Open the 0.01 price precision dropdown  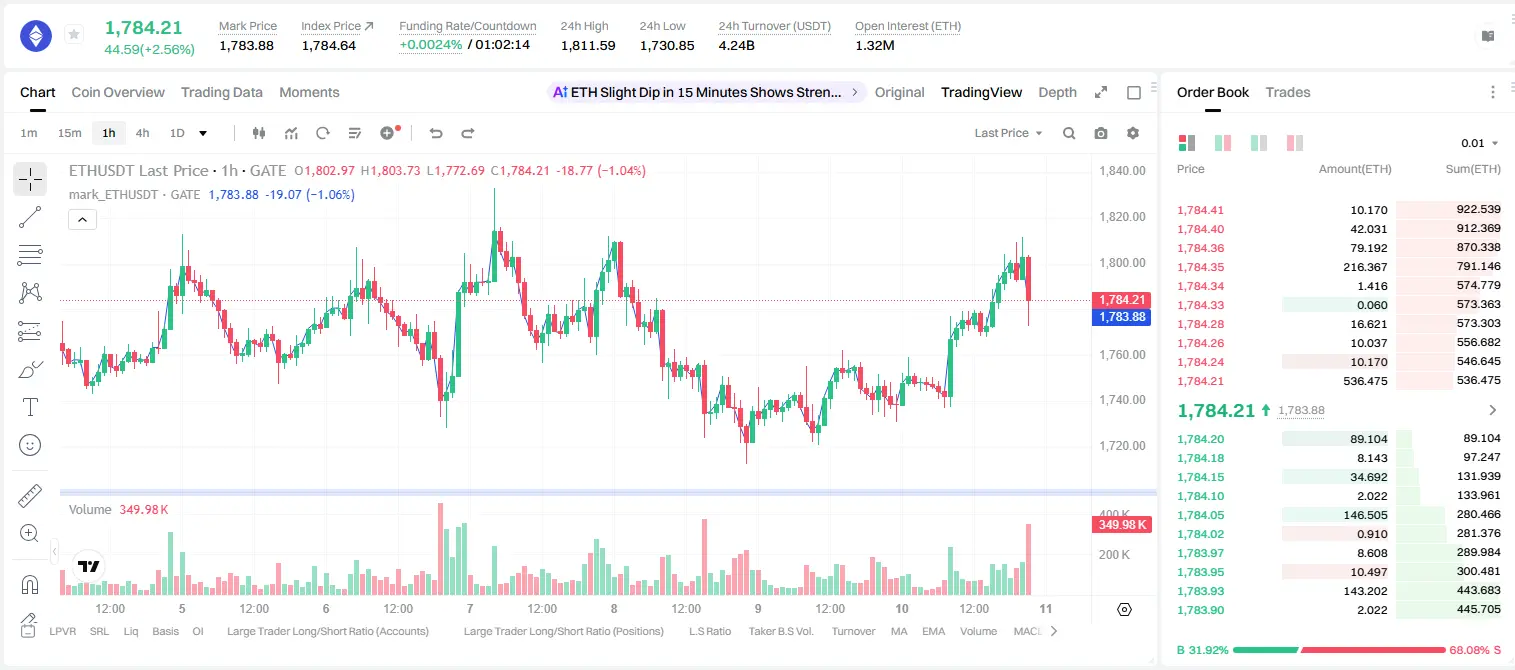pos(1480,143)
